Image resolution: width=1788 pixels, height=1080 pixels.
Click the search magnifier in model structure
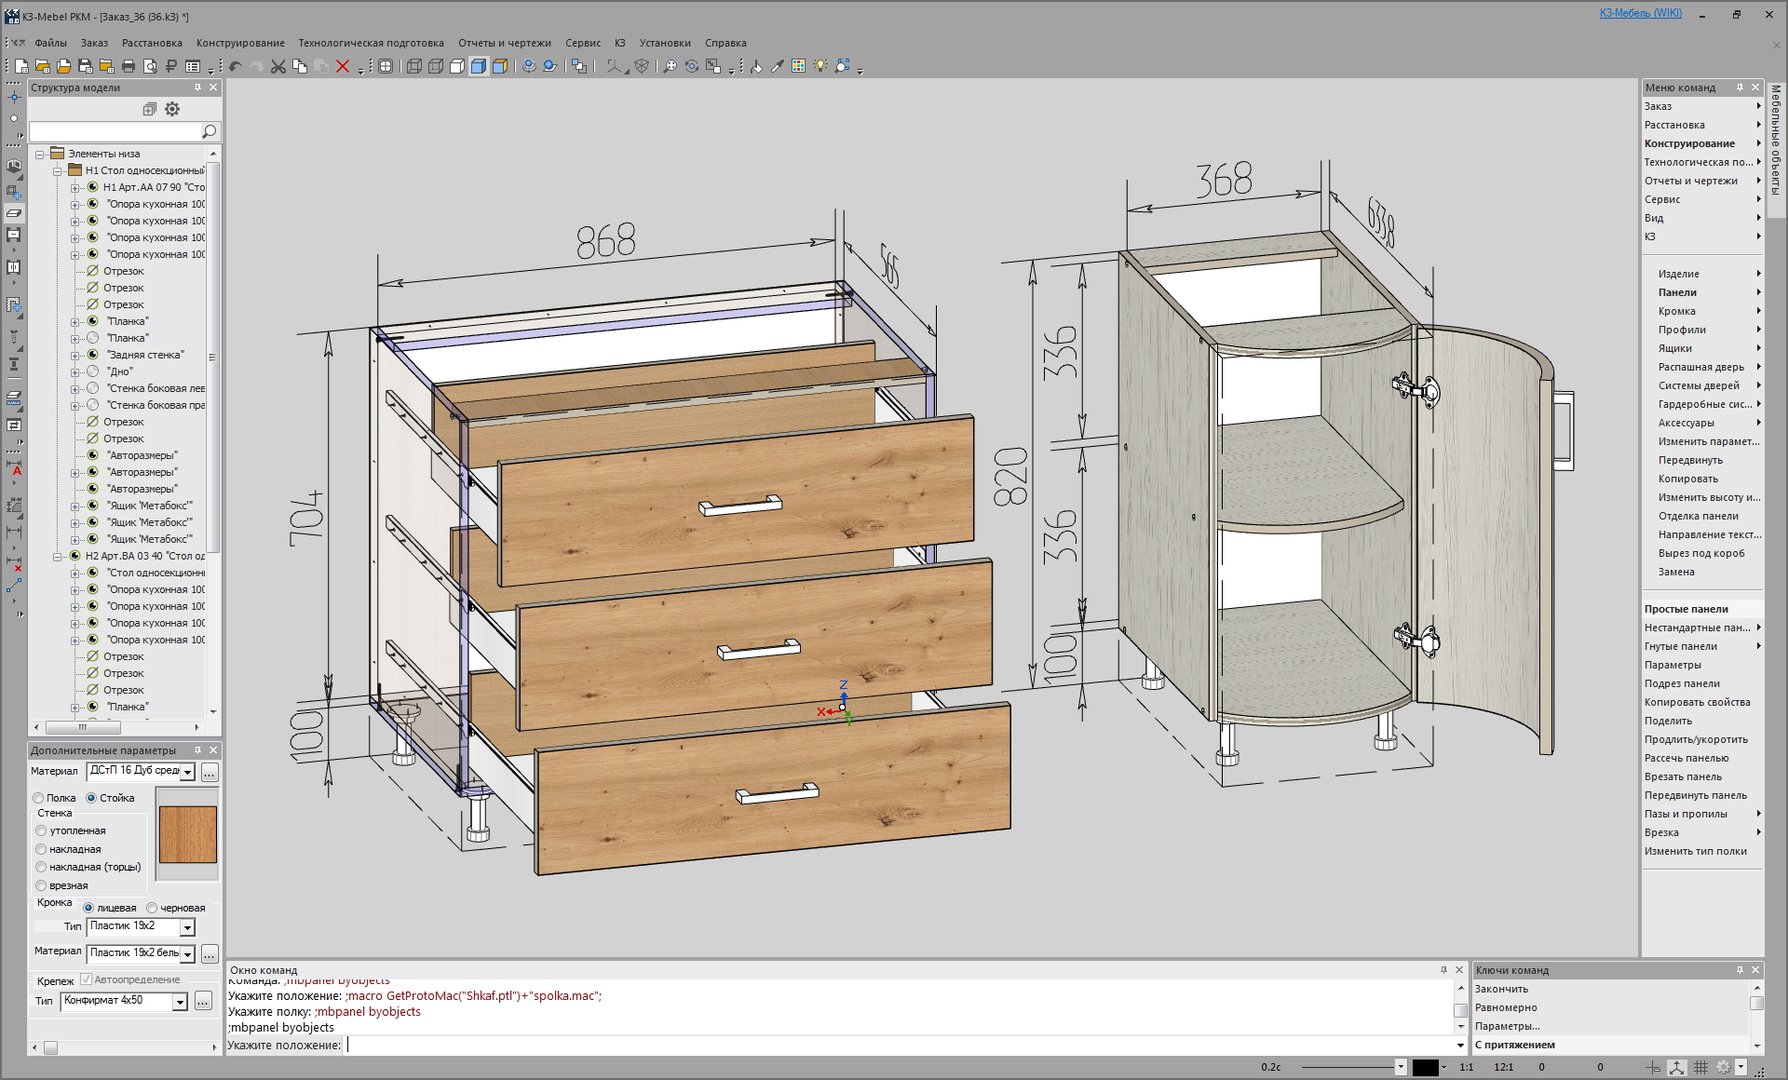coord(209,131)
